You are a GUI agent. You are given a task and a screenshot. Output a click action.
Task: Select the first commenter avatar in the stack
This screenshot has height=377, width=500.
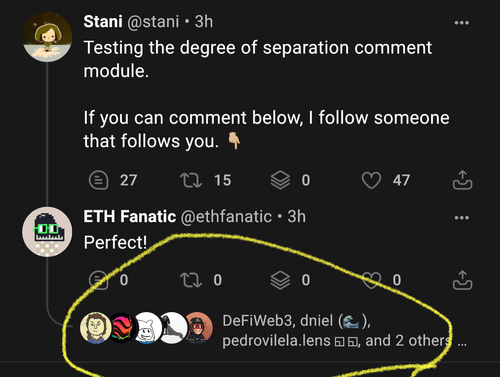(95, 328)
